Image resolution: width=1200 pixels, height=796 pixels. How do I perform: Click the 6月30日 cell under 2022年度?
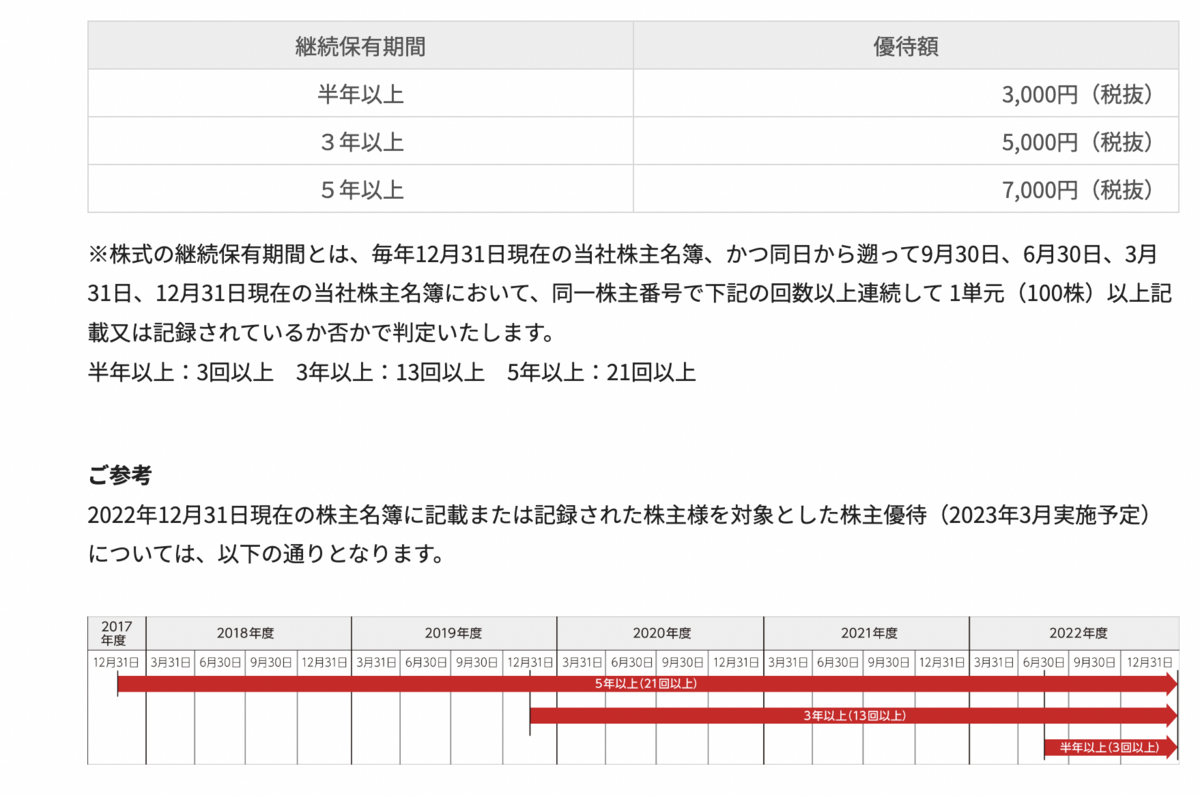pyautogui.click(x=1044, y=661)
